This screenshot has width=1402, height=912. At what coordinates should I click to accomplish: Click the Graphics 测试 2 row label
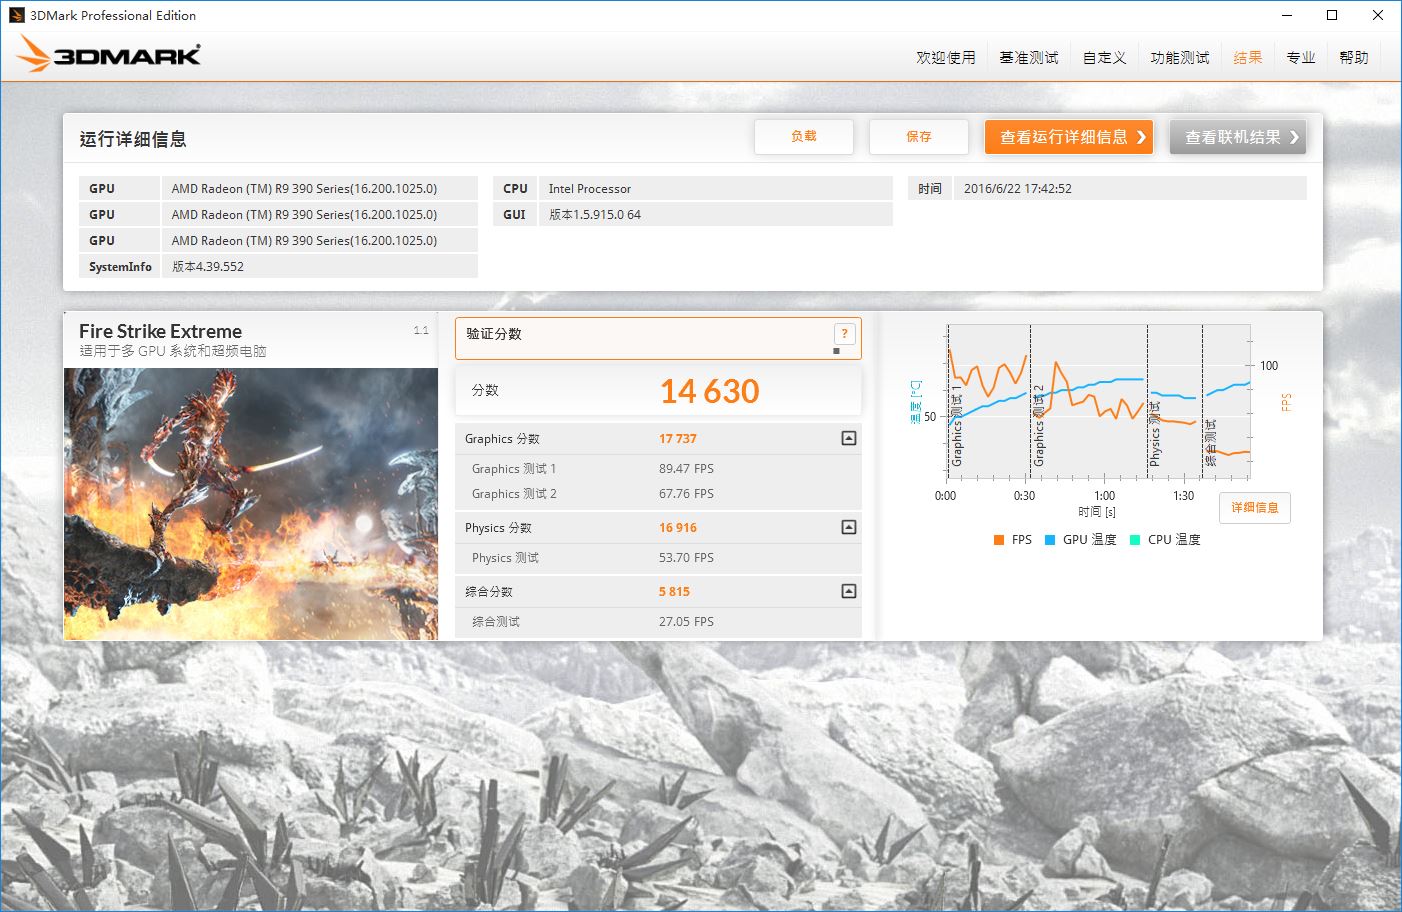click(514, 494)
